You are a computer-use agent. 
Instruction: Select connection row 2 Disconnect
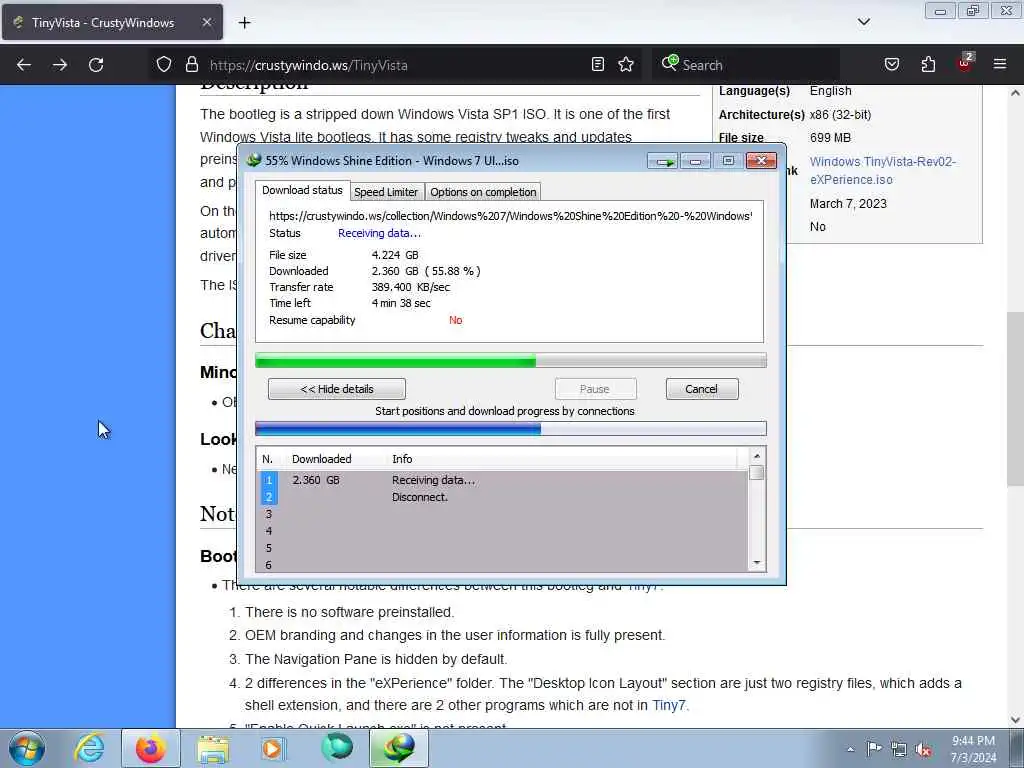pyautogui.click(x=502, y=497)
